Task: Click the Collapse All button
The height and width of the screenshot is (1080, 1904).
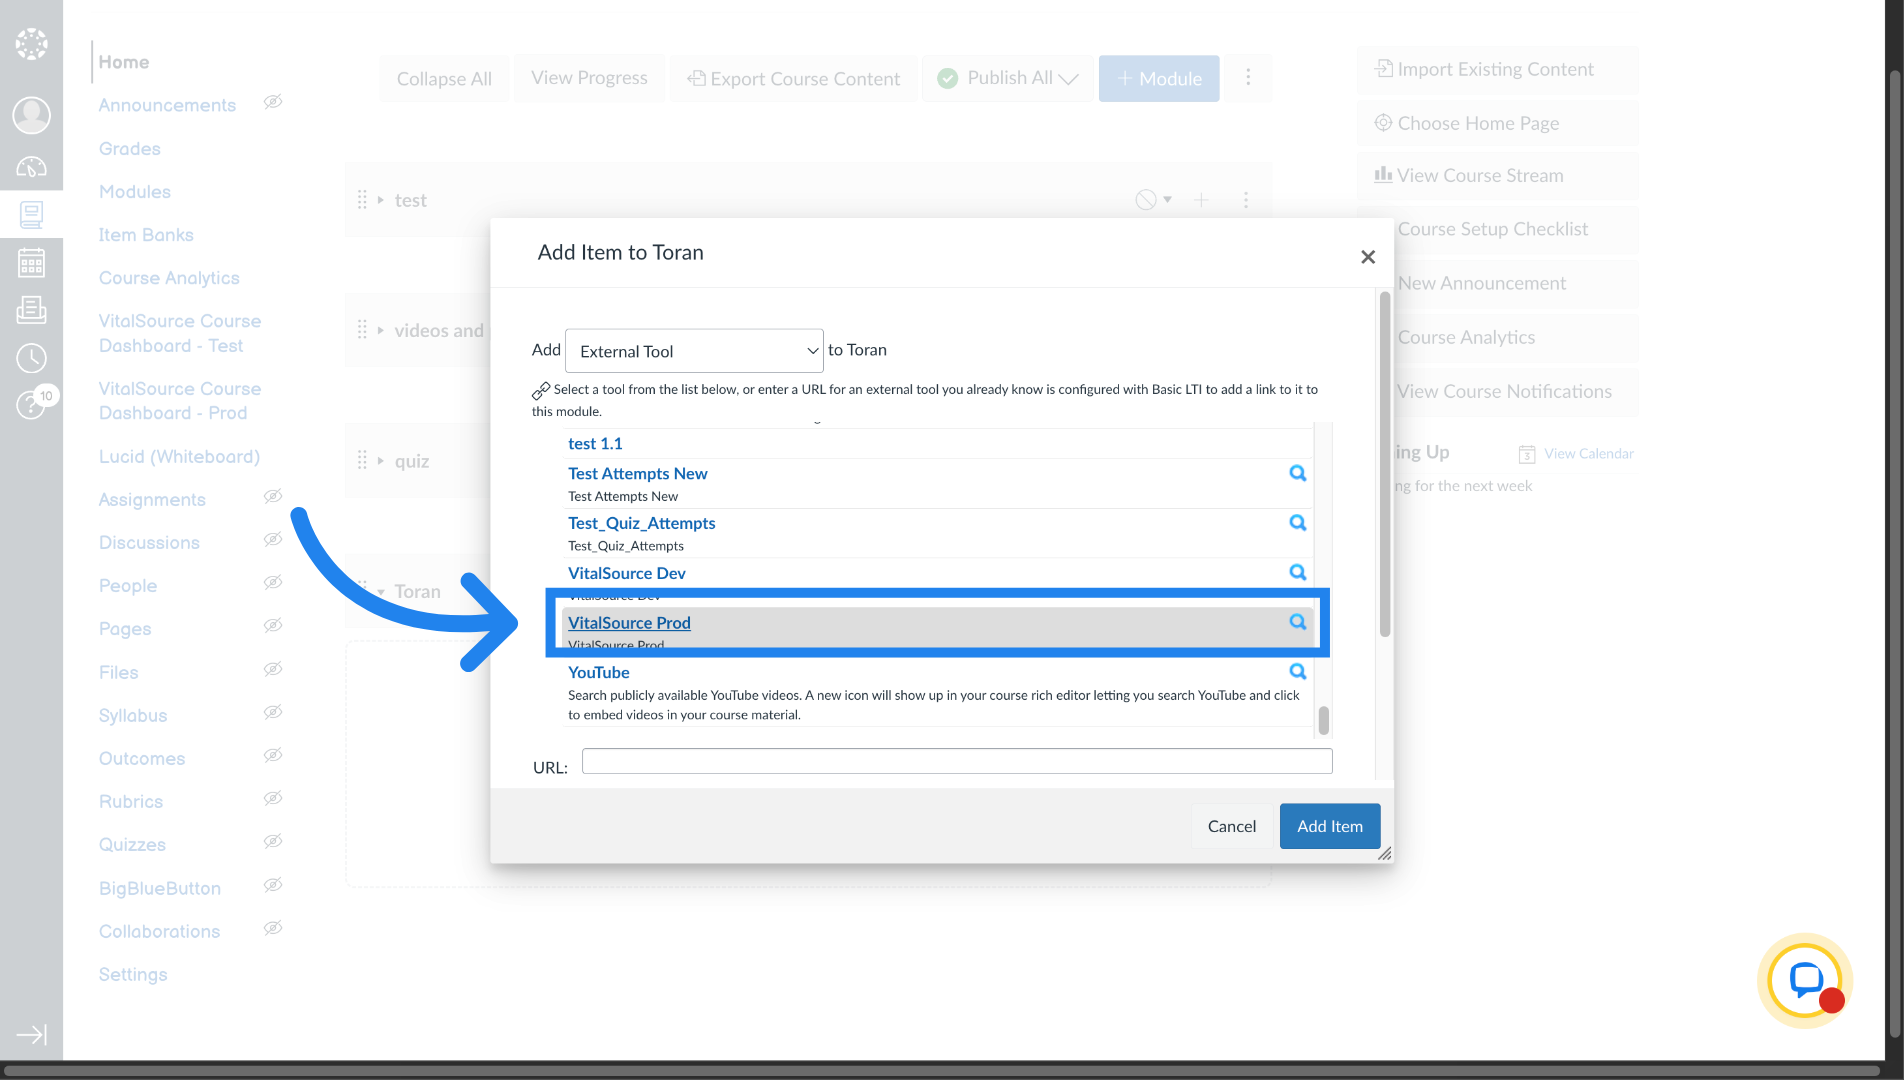Action: point(444,78)
